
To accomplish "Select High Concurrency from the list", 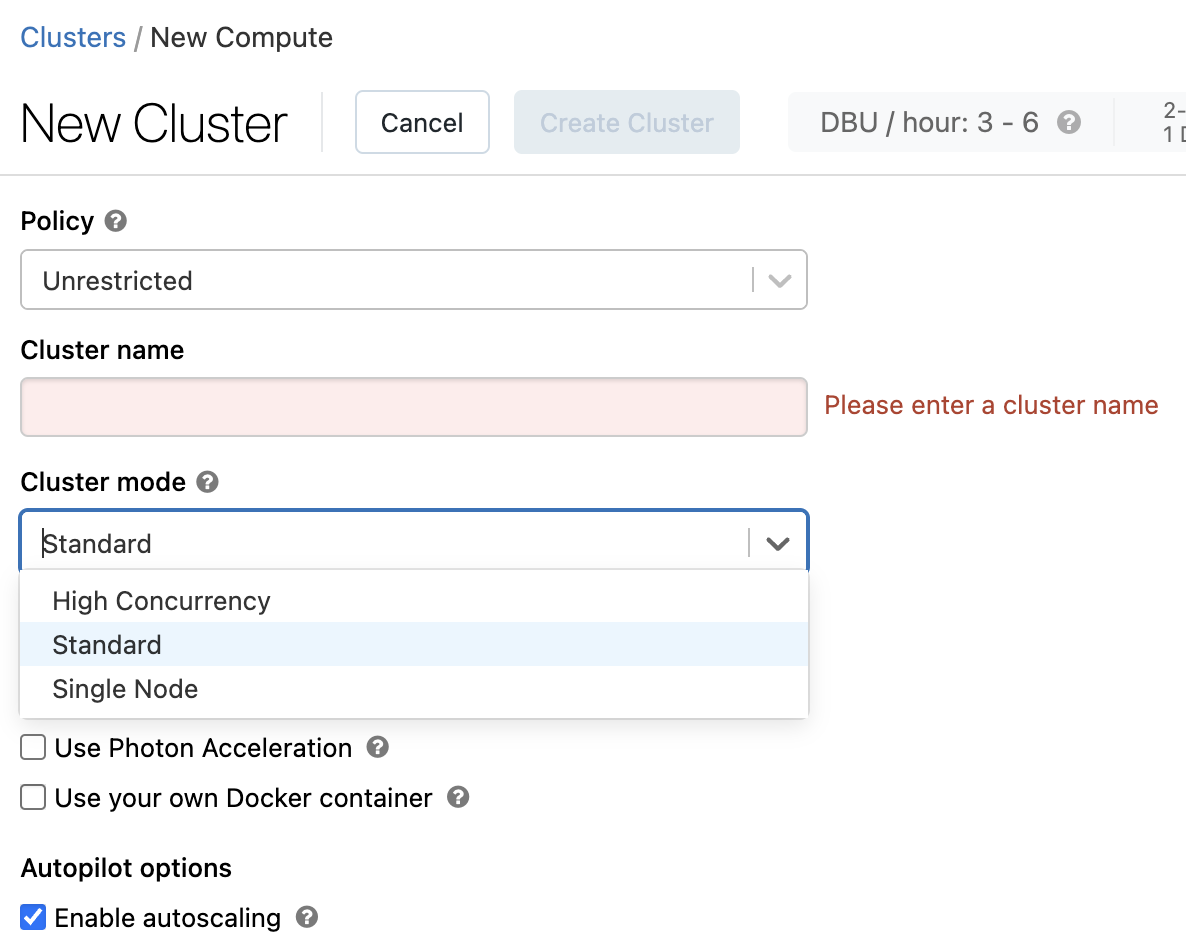I will (161, 601).
